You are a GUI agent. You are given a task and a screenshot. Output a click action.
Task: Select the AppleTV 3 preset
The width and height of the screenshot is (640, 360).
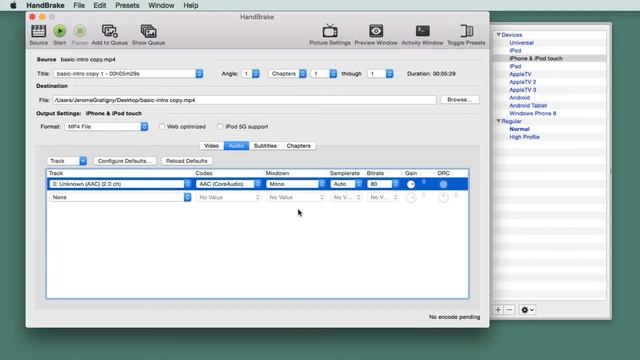(522, 90)
